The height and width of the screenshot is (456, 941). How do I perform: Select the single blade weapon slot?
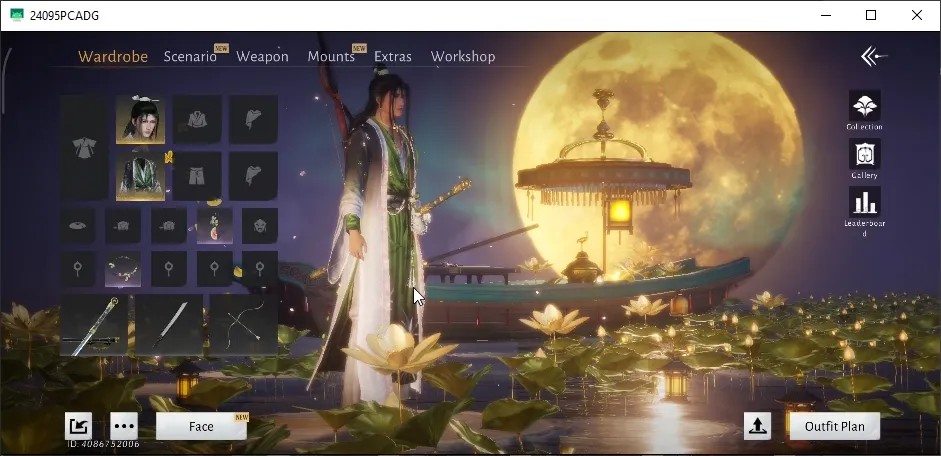pyautogui.click(x=169, y=325)
